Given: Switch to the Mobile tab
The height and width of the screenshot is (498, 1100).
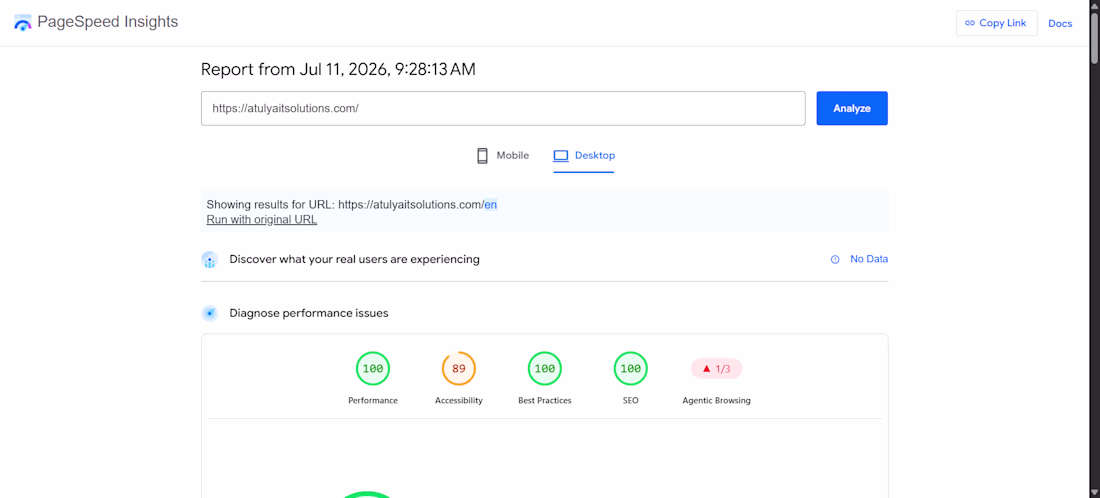Looking at the screenshot, I should tap(502, 156).
